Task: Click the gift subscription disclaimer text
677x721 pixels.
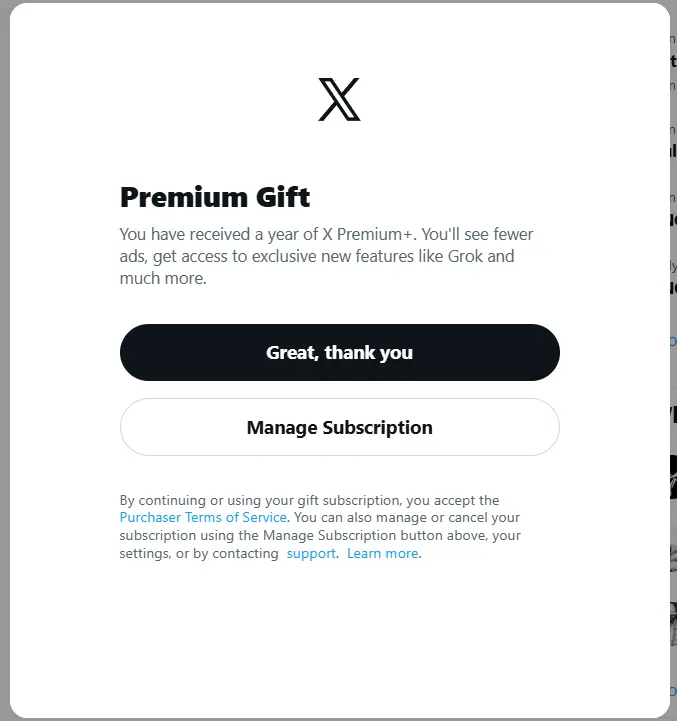Action: (x=320, y=526)
